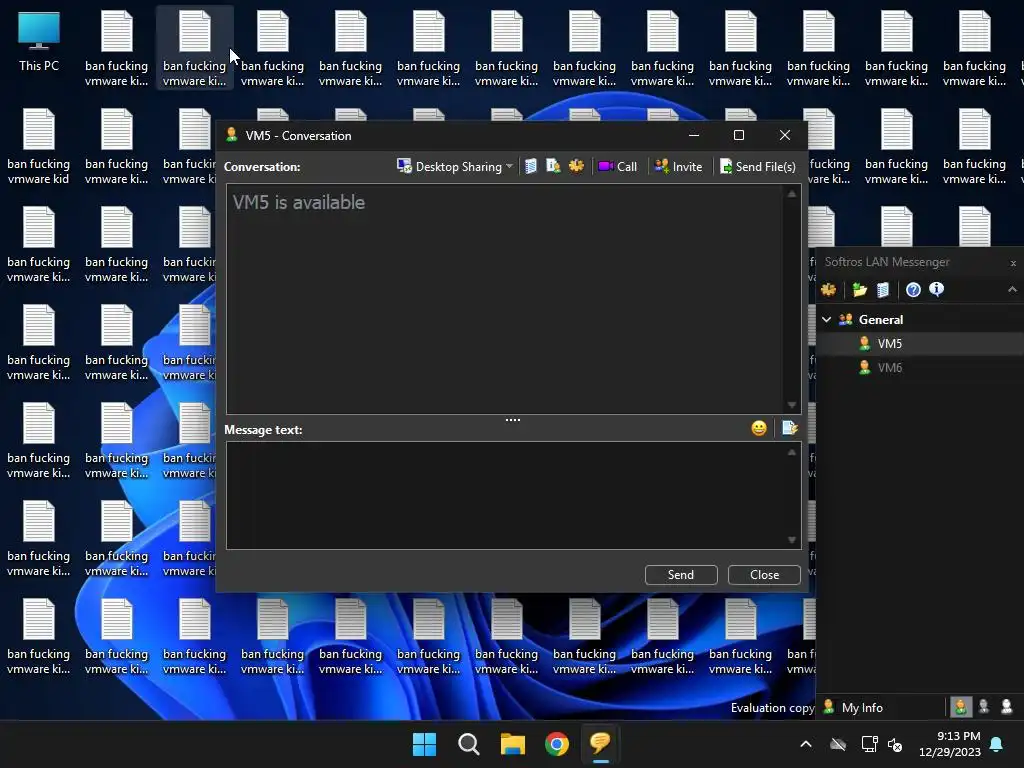Open message history notebook icon in conversation toolbar
Image resolution: width=1024 pixels, height=768 pixels.
531,167
